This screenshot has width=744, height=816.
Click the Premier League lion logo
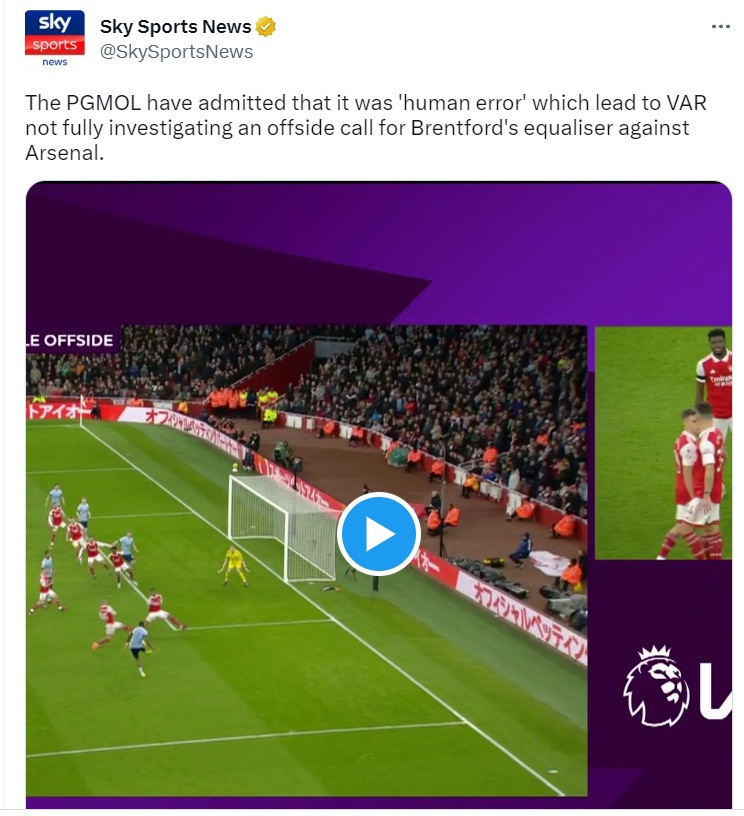coord(655,686)
